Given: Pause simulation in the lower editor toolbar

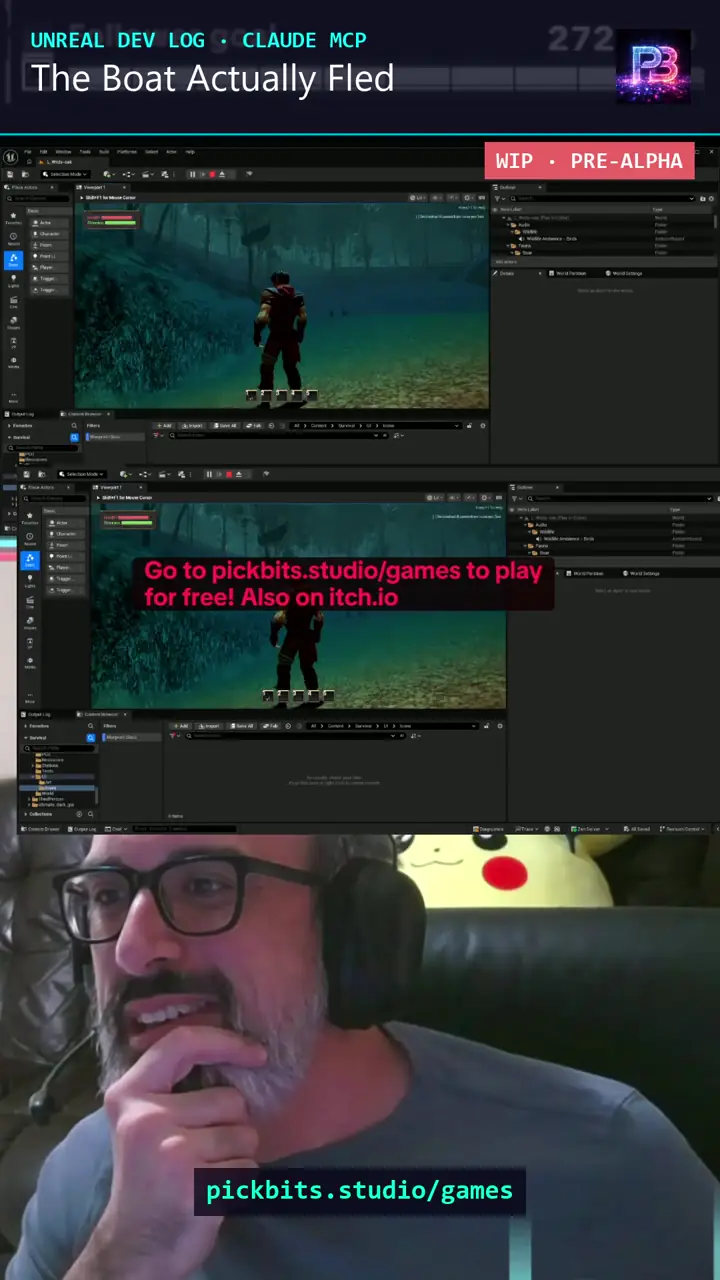Looking at the screenshot, I should click(209, 474).
